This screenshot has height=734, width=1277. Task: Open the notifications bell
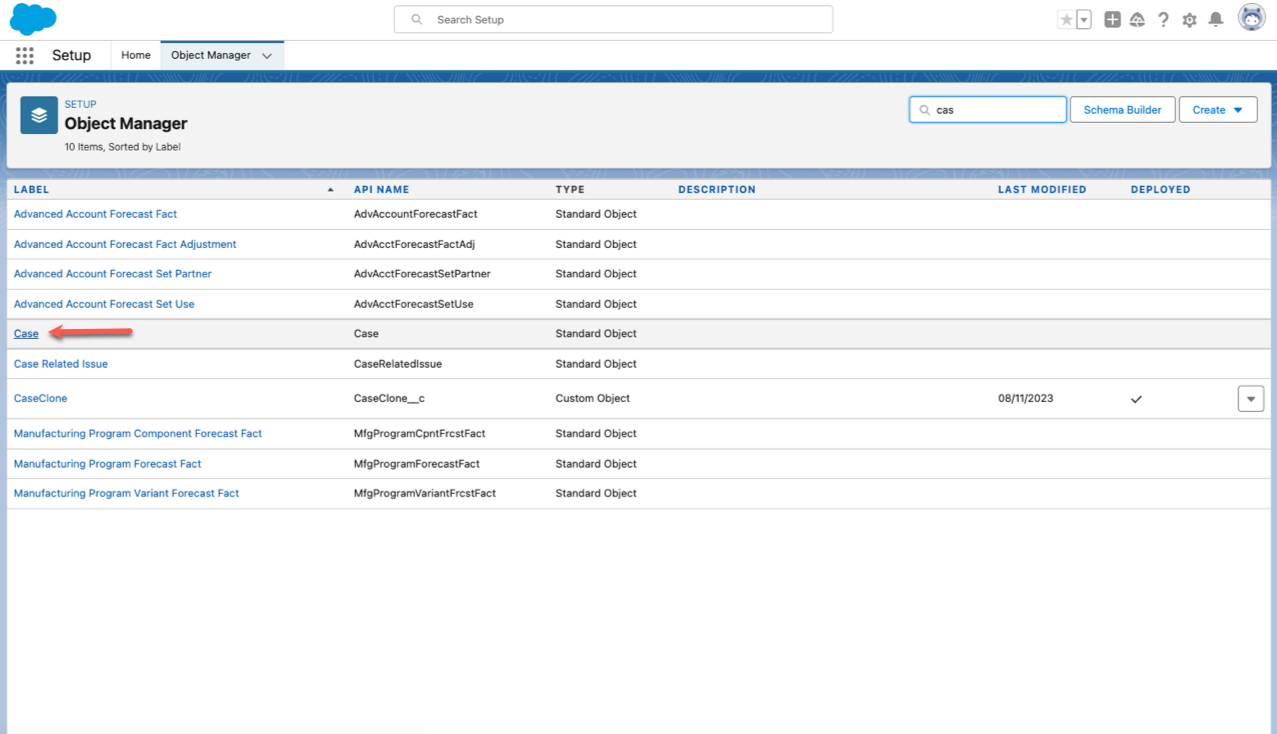(1216, 20)
